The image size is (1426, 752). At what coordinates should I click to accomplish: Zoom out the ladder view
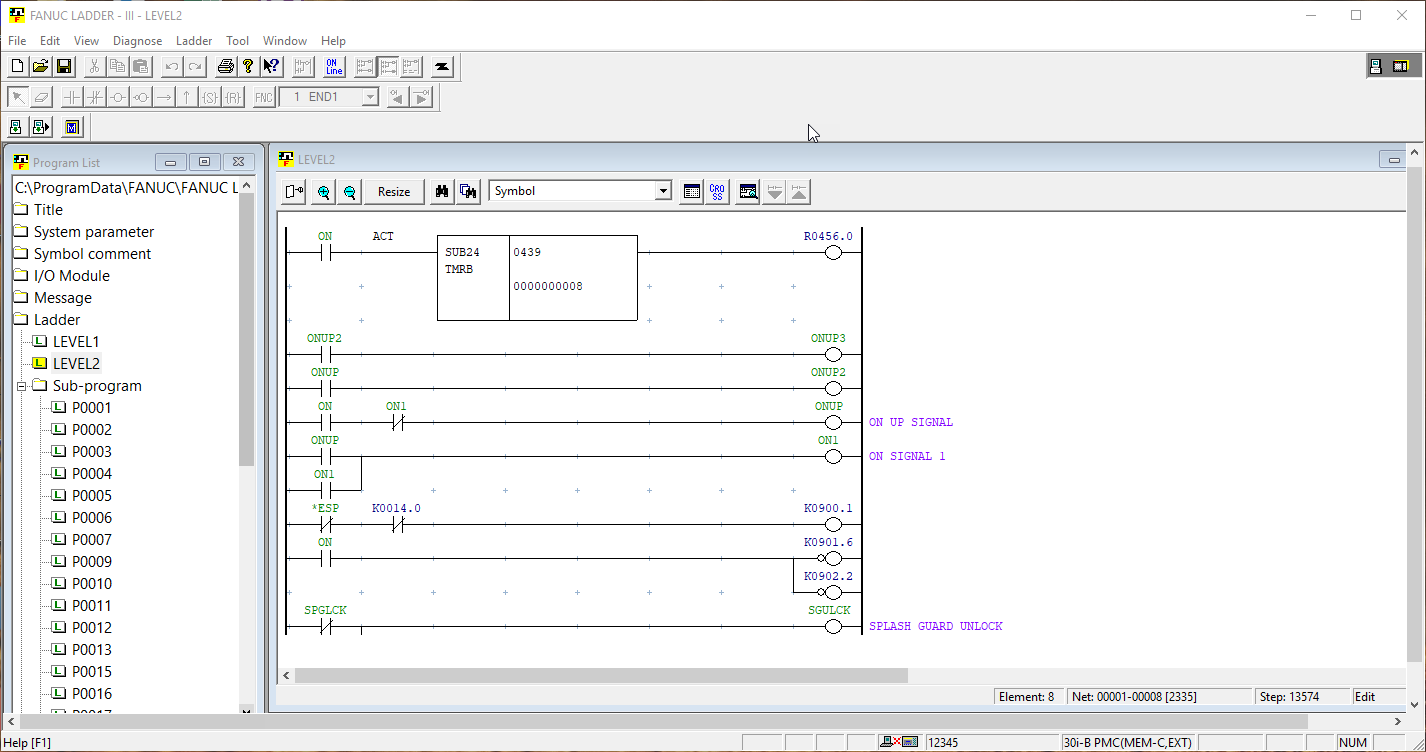[347, 191]
